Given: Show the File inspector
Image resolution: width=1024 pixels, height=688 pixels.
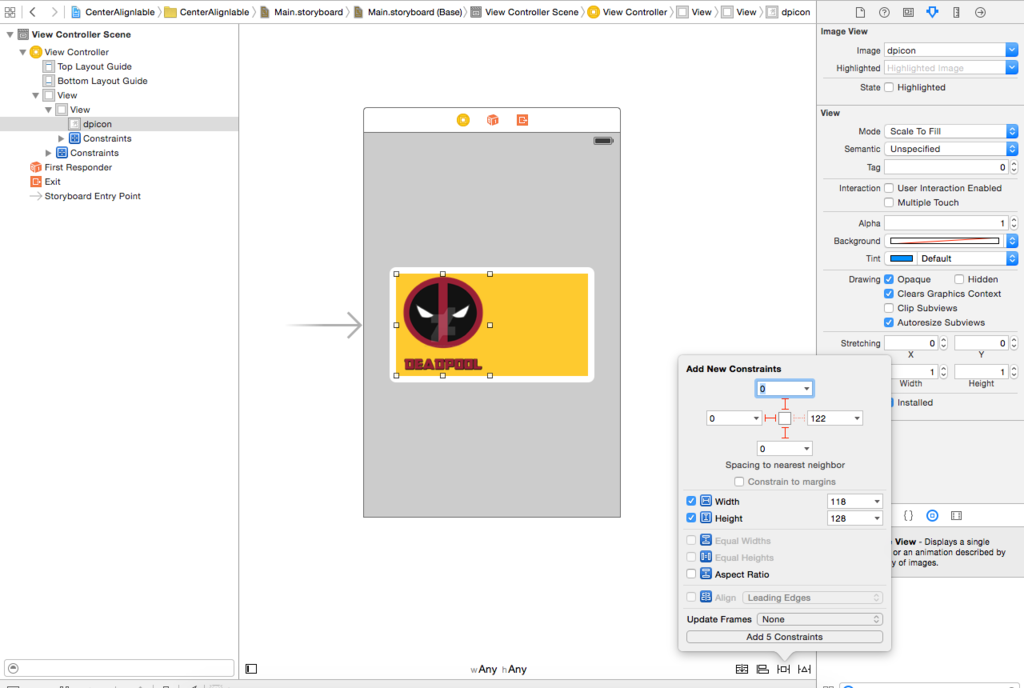Looking at the screenshot, I should 860,12.
